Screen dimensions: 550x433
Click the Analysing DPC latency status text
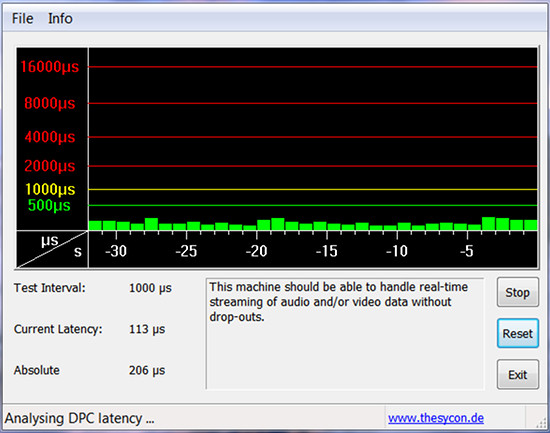pyautogui.click(x=80, y=418)
